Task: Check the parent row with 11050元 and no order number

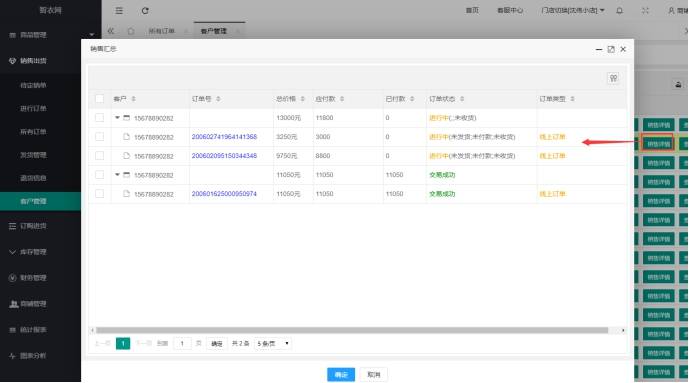Action: point(100,175)
